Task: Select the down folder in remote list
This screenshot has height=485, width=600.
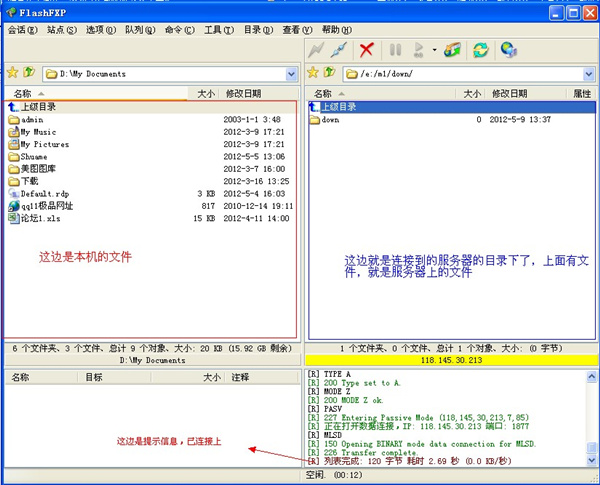Action: pyautogui.click(x=330, y=119)
